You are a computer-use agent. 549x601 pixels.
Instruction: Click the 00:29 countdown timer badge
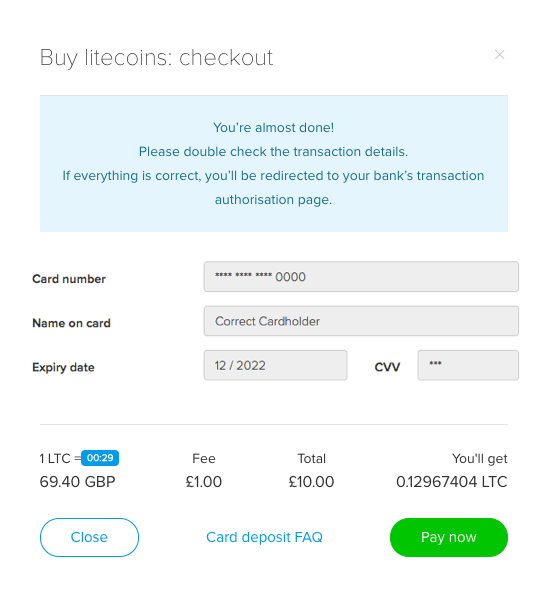coord(100,458)
